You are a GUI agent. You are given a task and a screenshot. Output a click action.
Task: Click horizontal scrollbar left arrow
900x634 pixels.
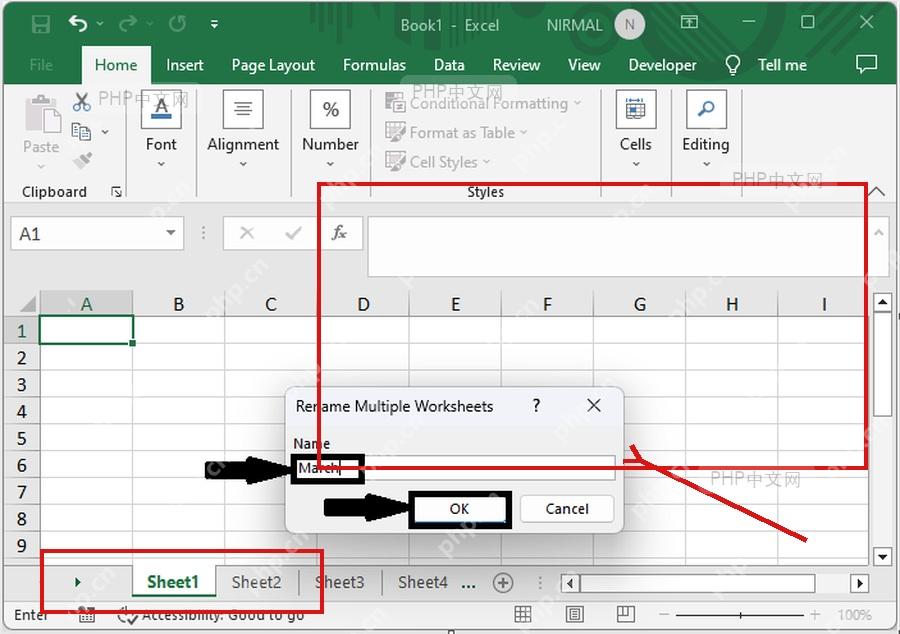pos(569,584)
